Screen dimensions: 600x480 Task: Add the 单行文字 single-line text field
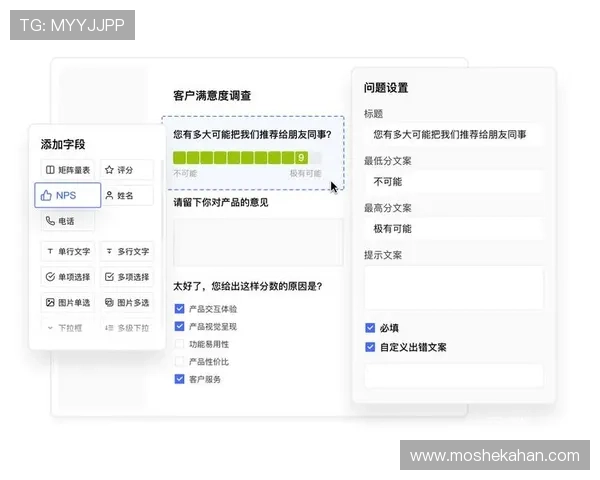pyautogui.click(x=68, y=251)
